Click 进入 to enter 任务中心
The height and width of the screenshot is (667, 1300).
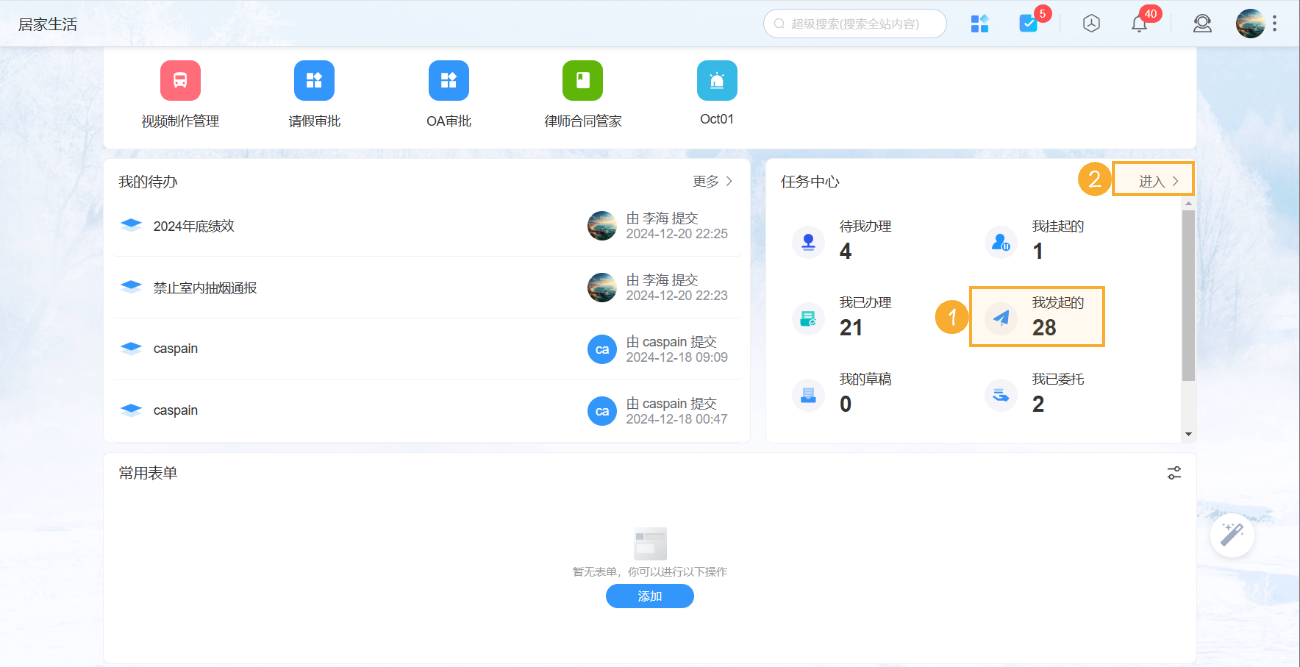pyautogui.click(x=1159, y=182)
